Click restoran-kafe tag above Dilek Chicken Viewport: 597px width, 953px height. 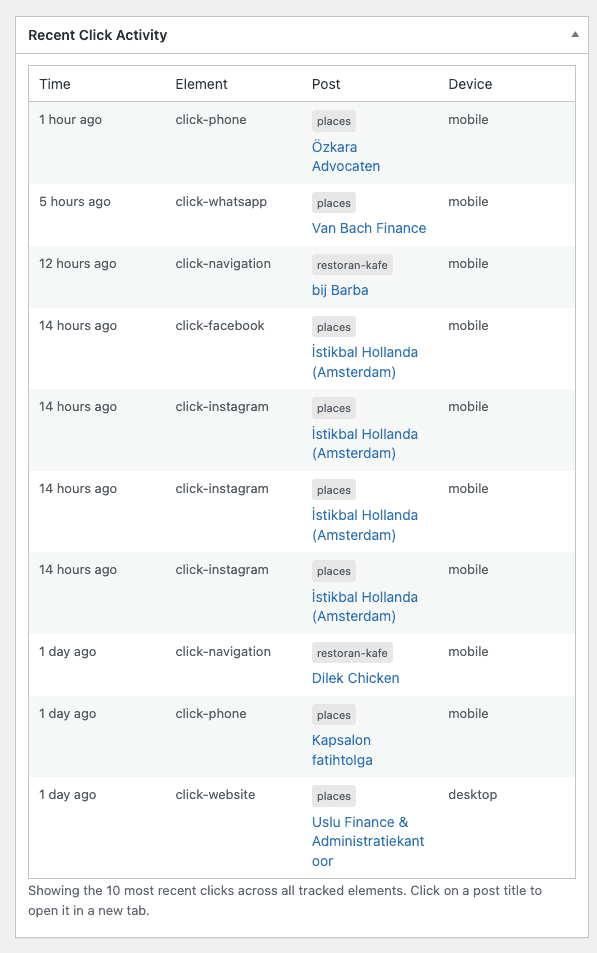(x=352, y=653)
